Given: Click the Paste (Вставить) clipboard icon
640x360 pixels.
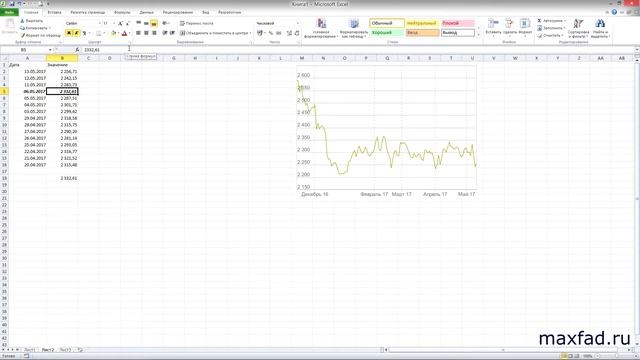Looking at the screenshot, I should pyautogui.click(x=9, y=24).
